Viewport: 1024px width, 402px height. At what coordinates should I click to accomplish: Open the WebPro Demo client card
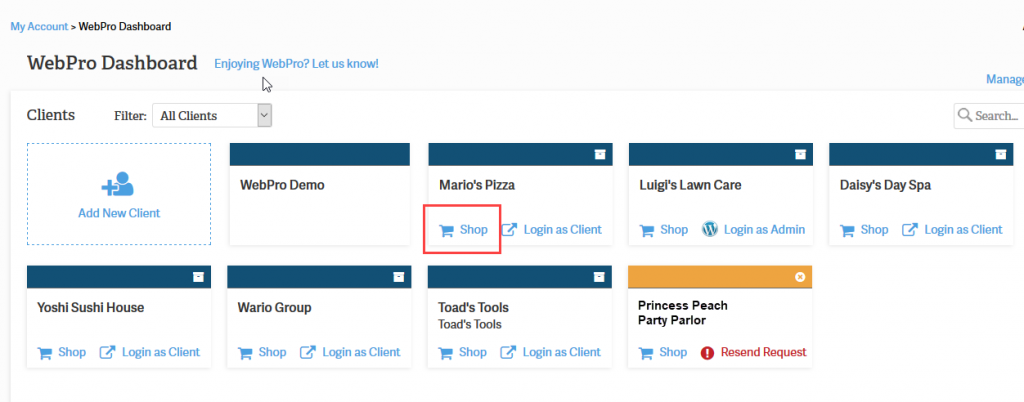282,185
